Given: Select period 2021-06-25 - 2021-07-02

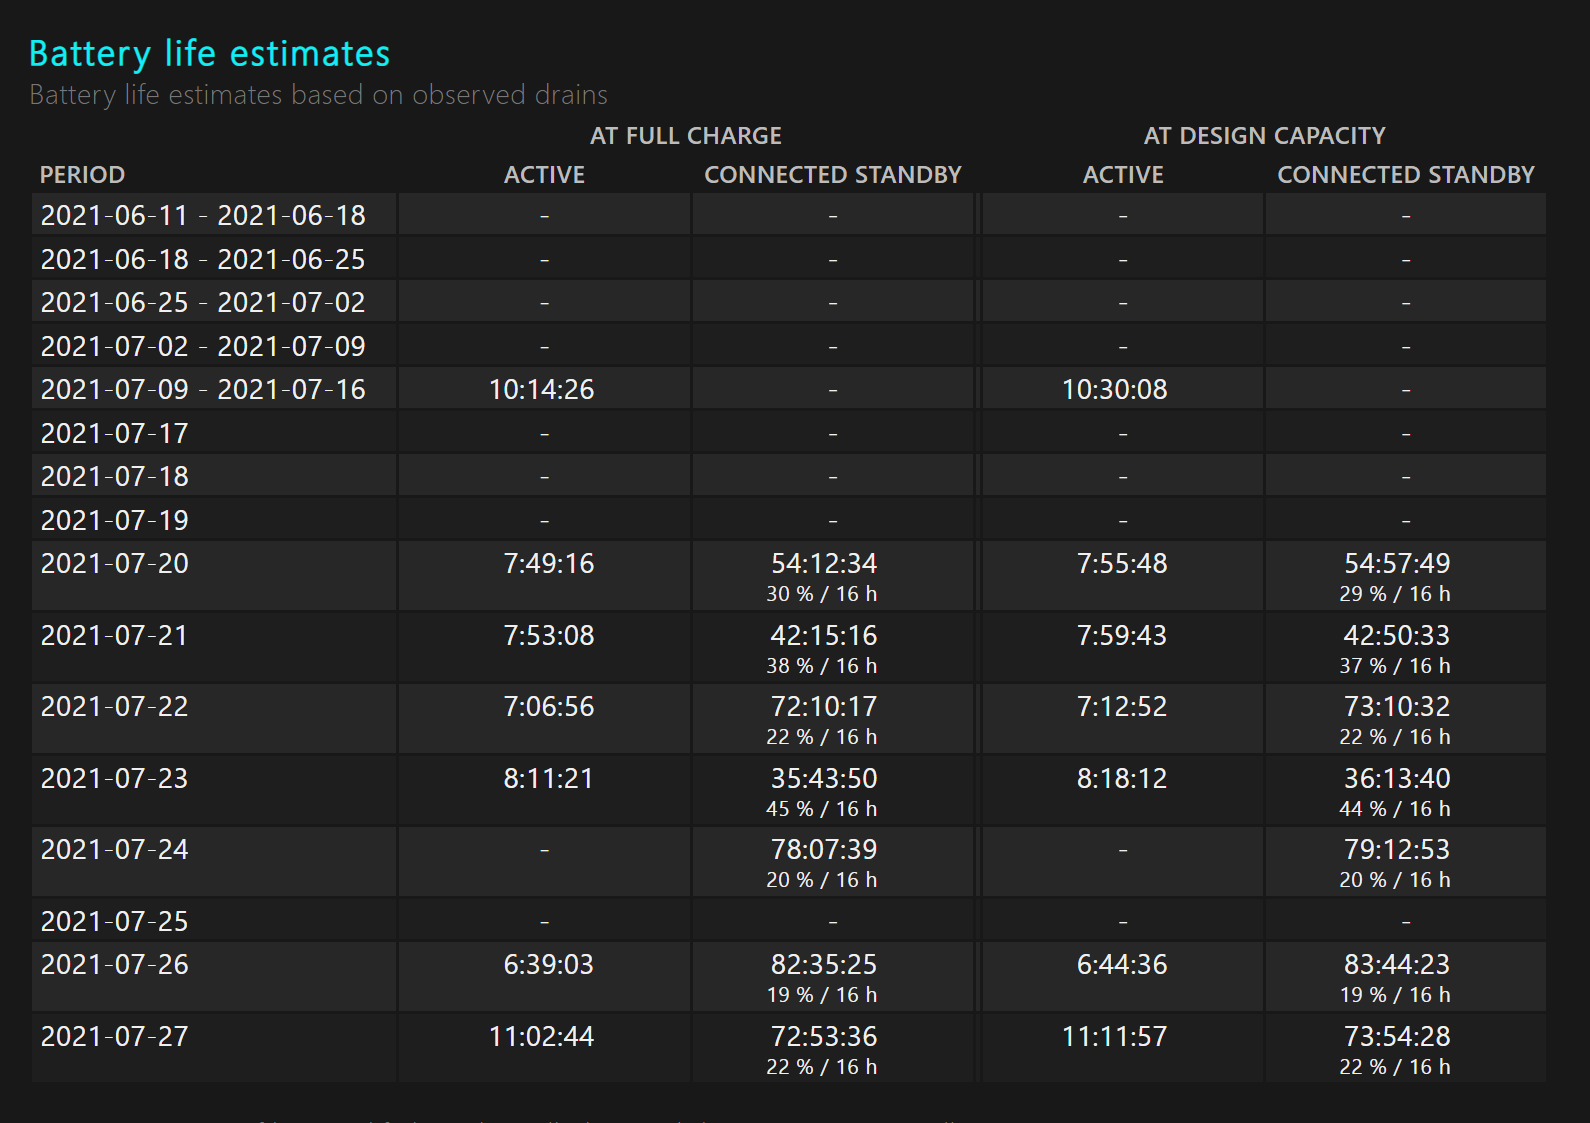Looking at the screenshot, I should coord(203,303).
